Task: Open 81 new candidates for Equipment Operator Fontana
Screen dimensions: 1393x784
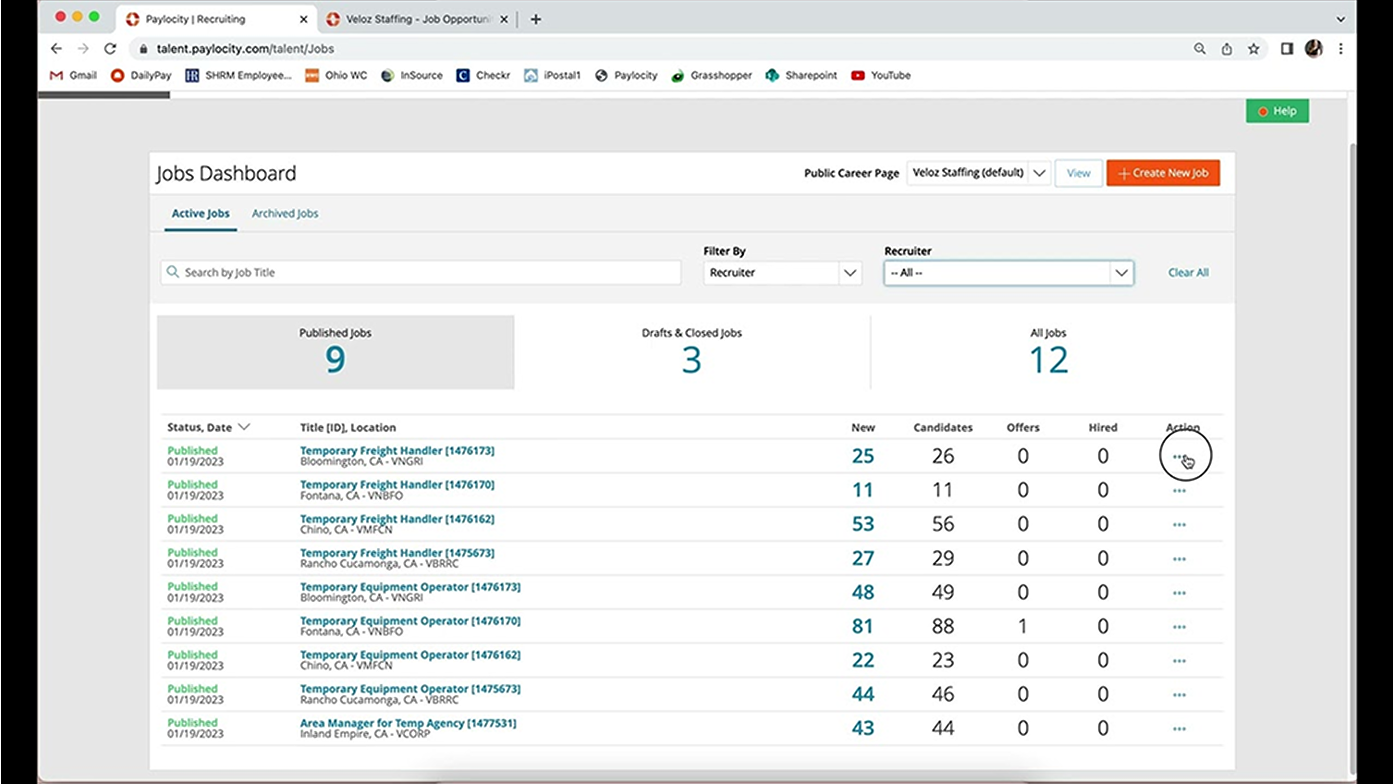Action: 862,627
